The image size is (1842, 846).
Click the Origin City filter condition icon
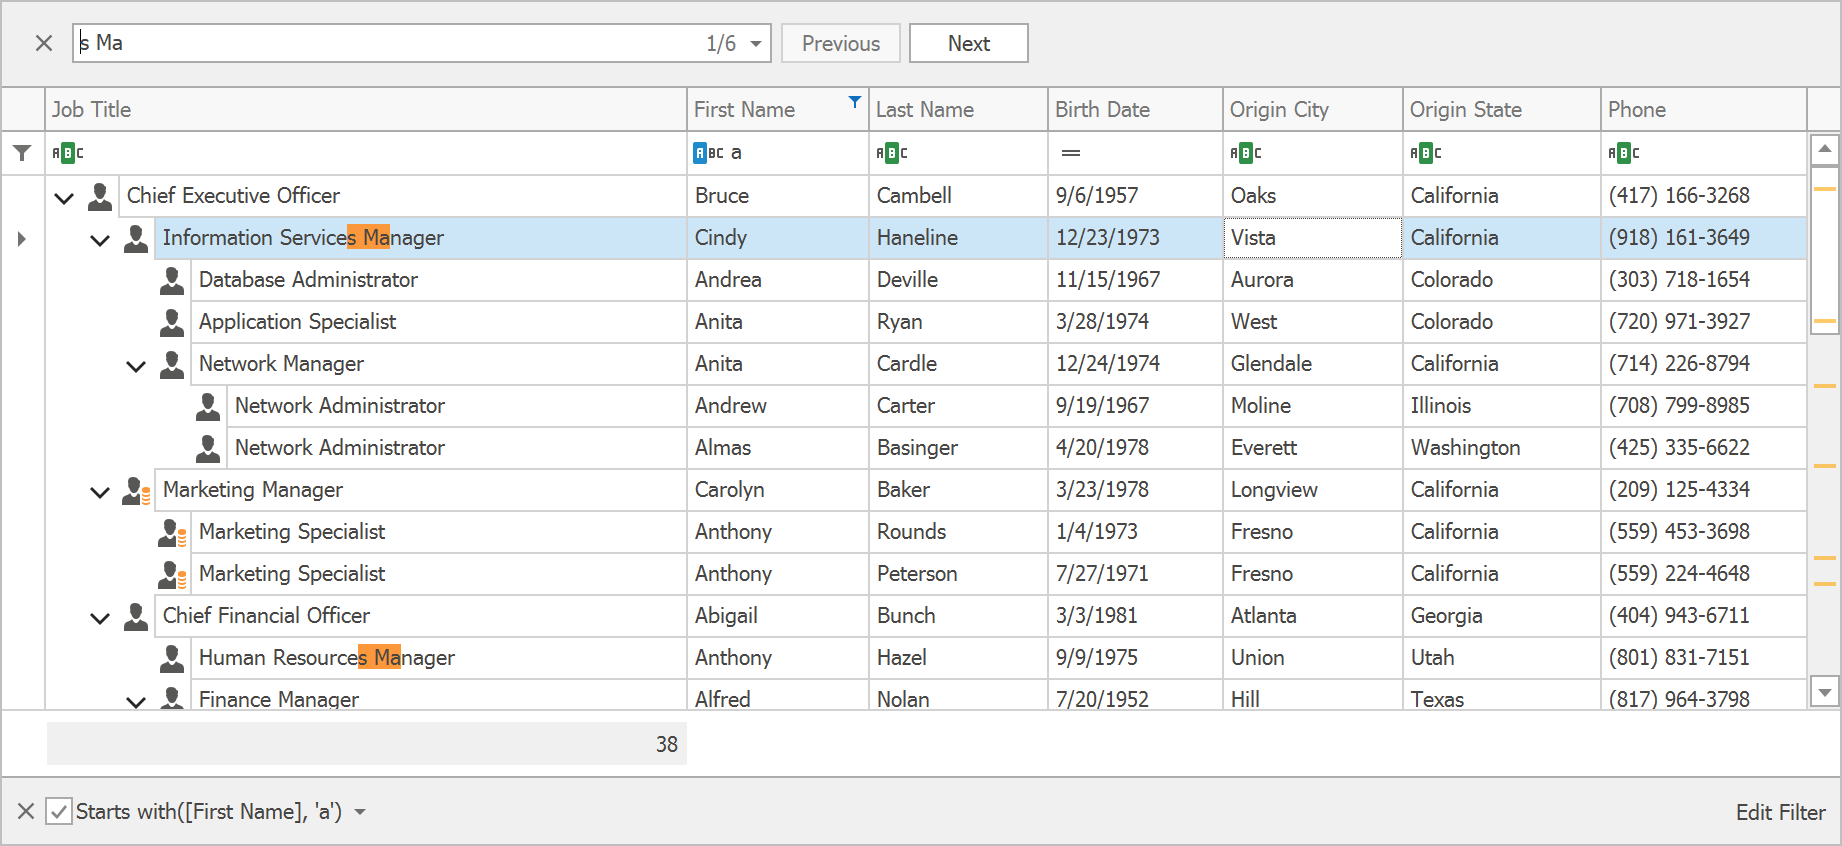(1245, 153)
